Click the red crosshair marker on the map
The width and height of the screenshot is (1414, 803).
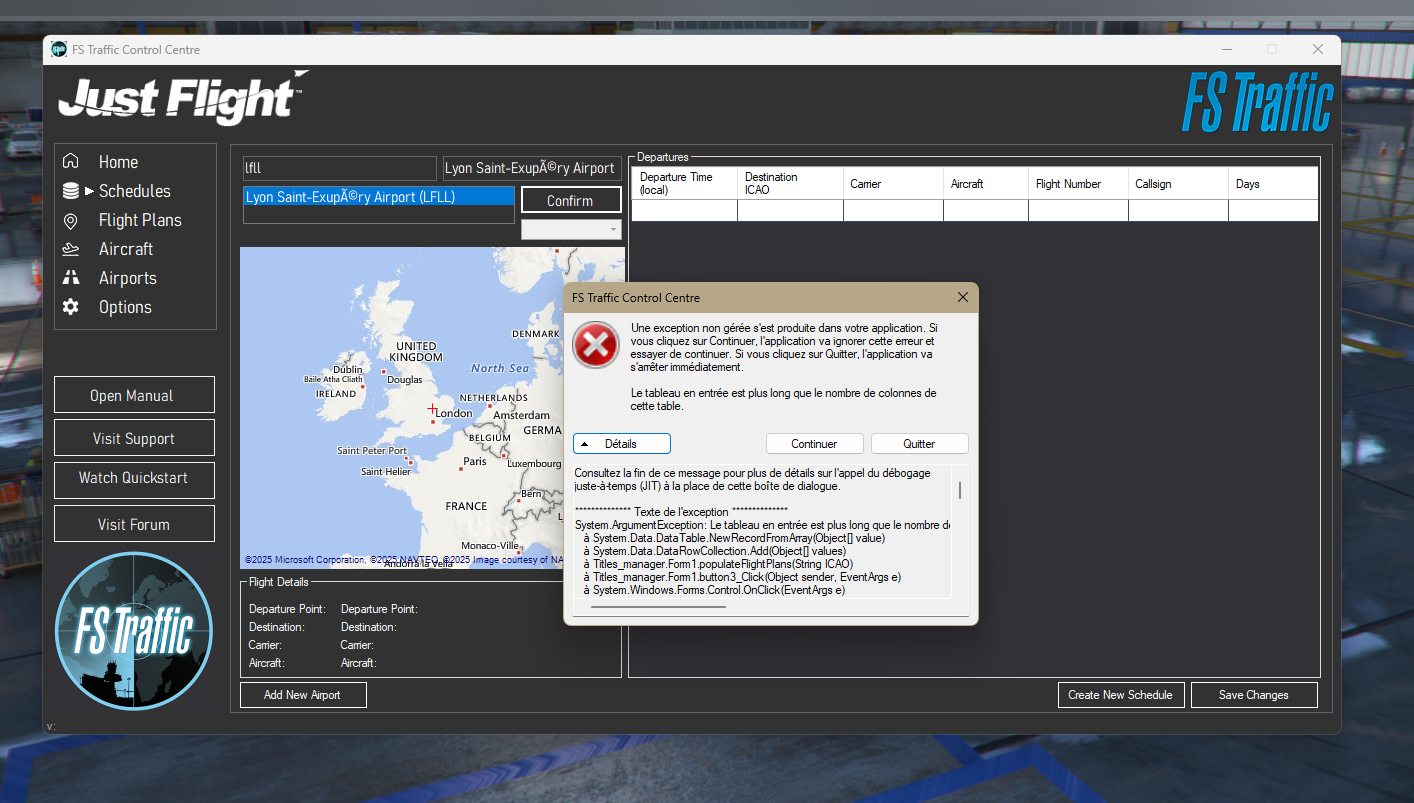point(432,408)
